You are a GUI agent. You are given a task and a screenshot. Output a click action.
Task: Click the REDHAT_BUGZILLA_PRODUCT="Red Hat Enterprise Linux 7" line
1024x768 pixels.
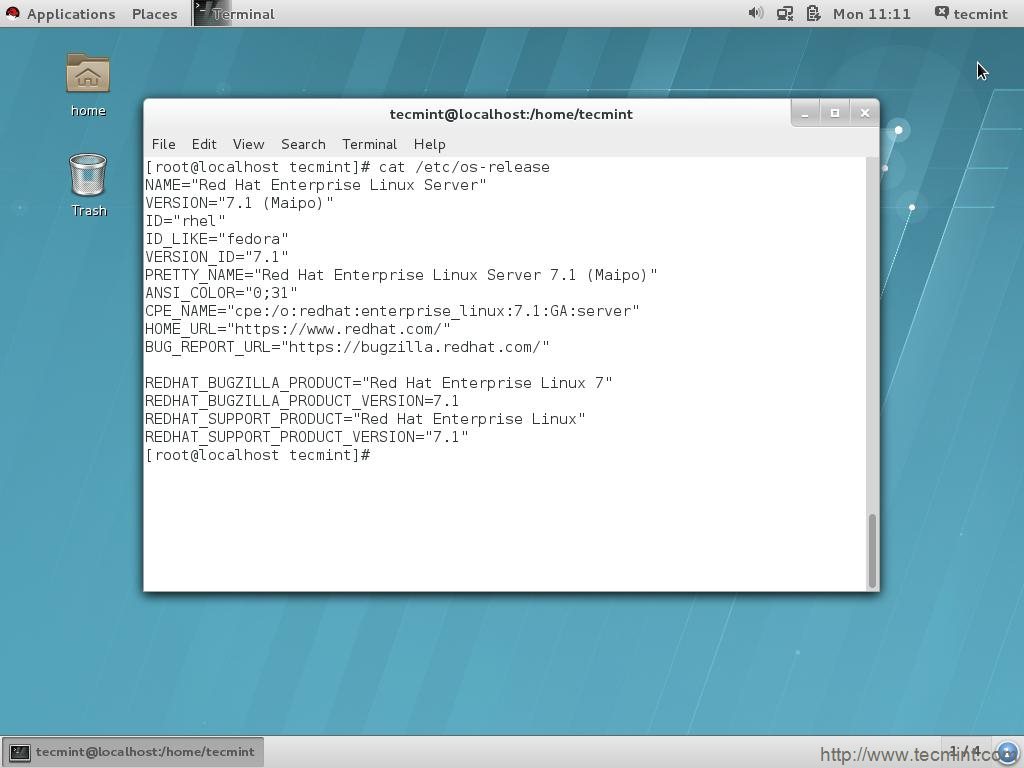coord(378,383)
